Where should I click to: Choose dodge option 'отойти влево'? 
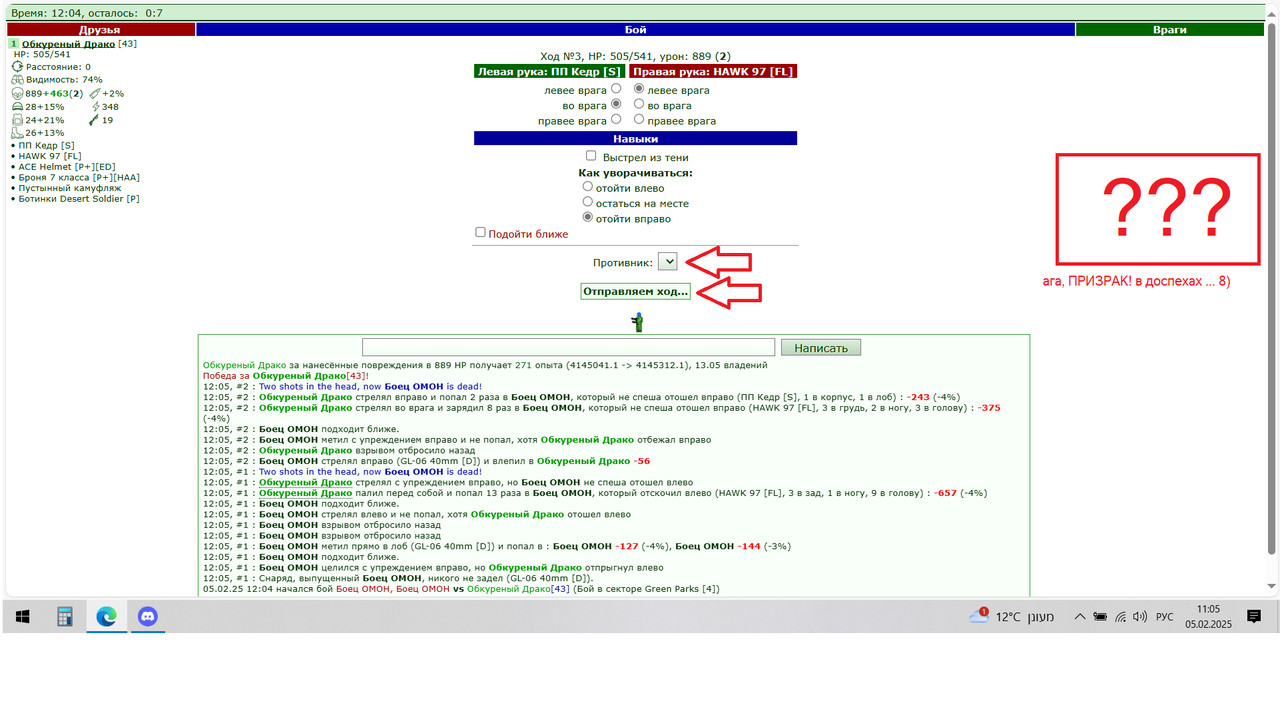(x=588, y=187)
